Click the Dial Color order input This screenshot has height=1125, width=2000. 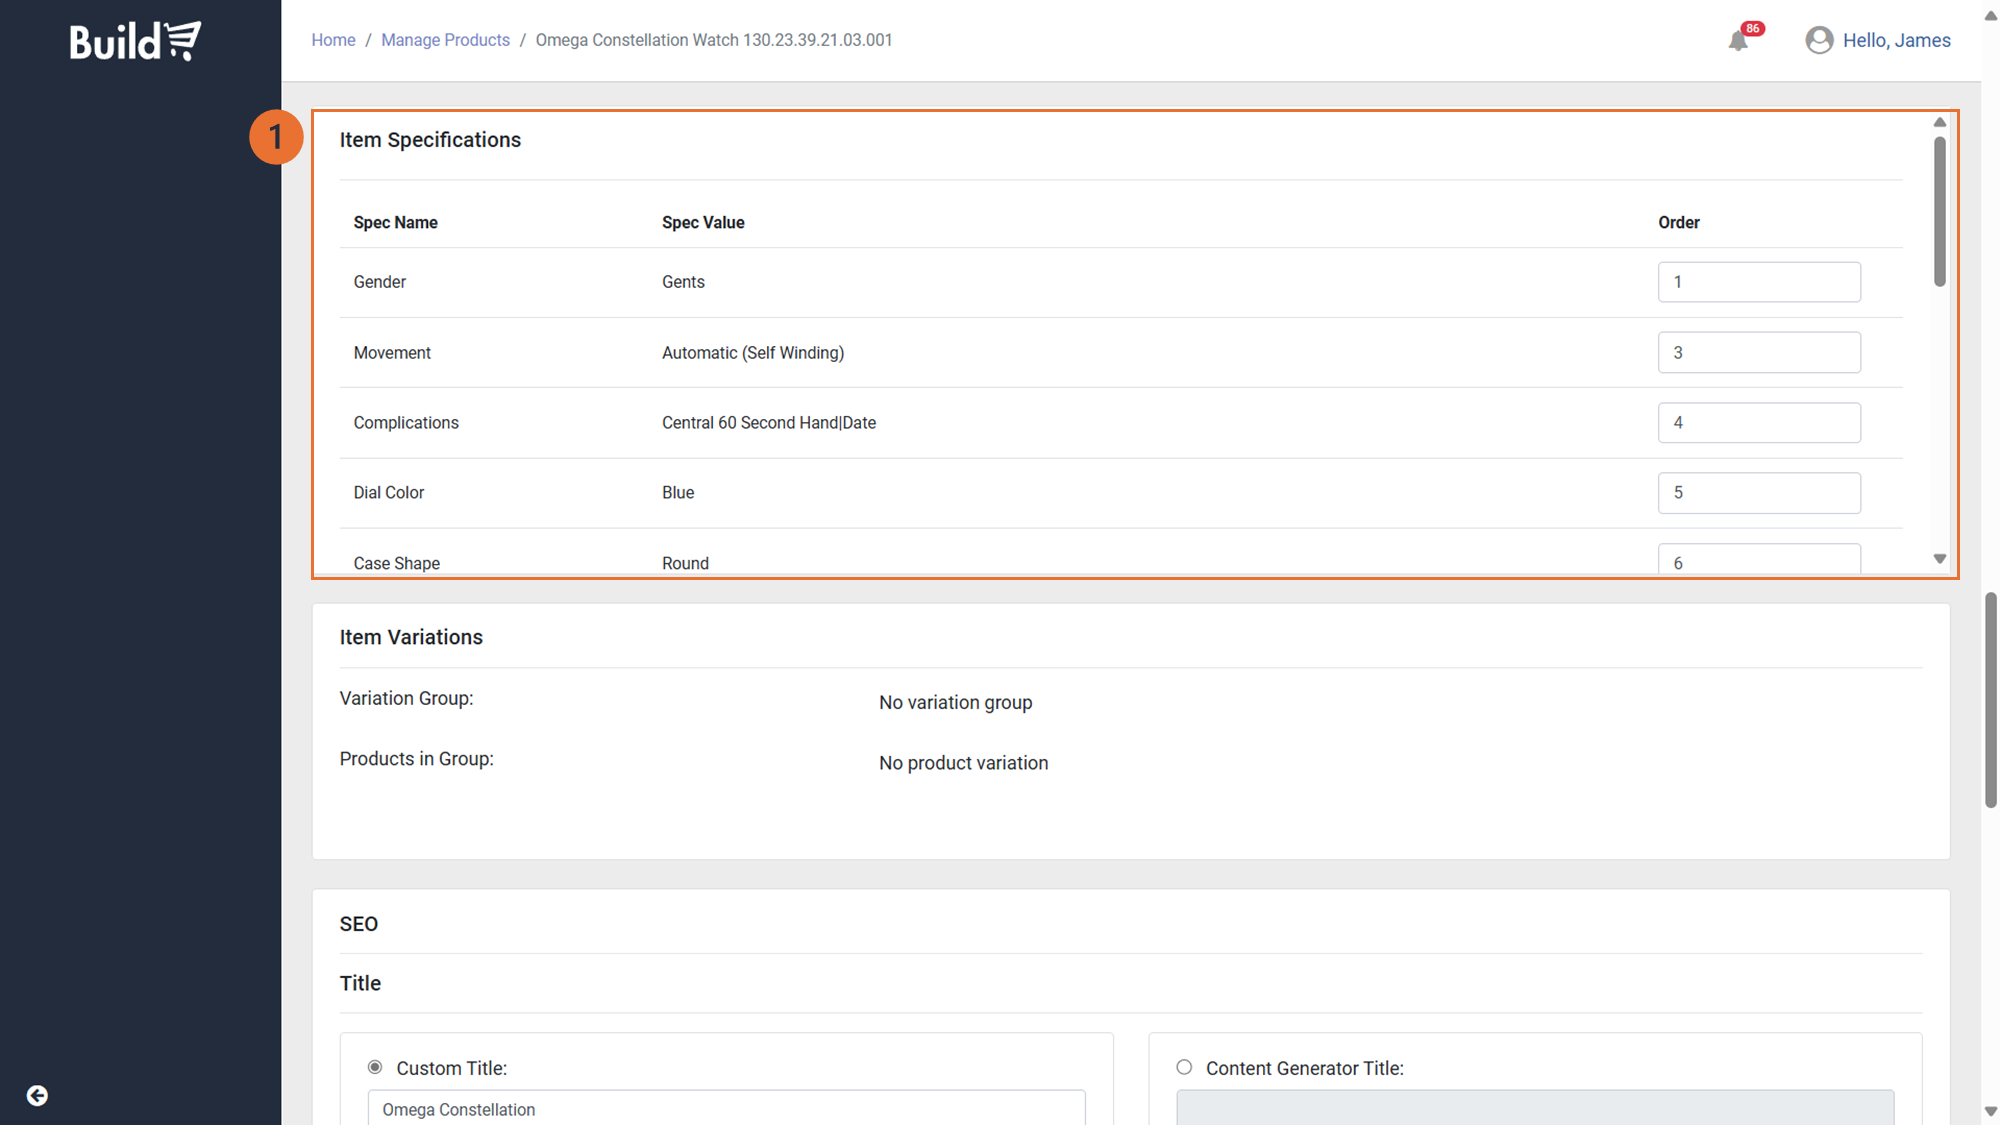pos(1758,493)
